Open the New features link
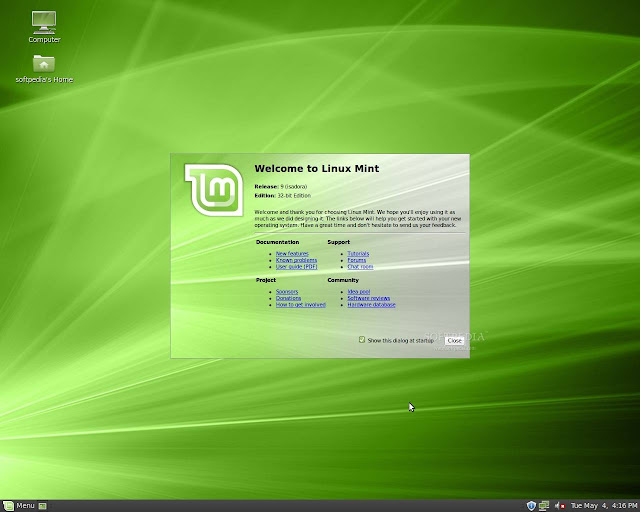Screen dimensions: 640x512 292,254
